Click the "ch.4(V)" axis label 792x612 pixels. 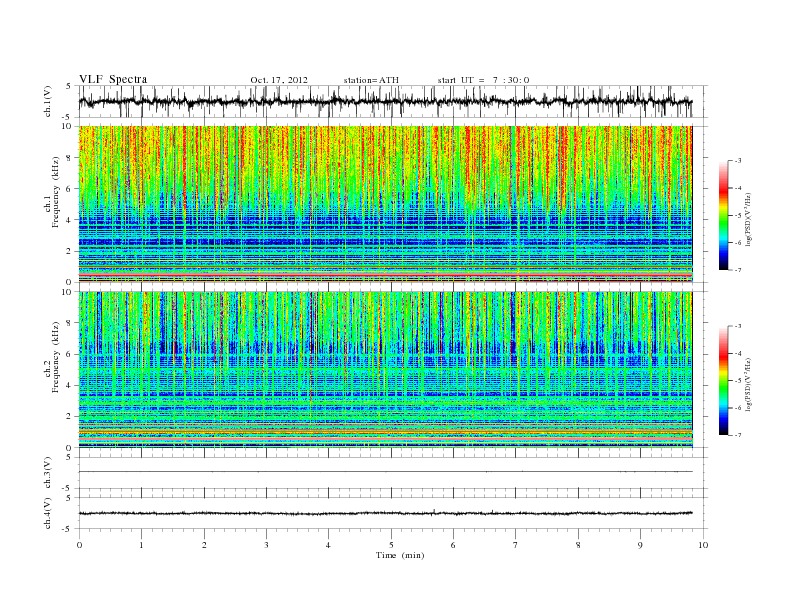point(48,513)
